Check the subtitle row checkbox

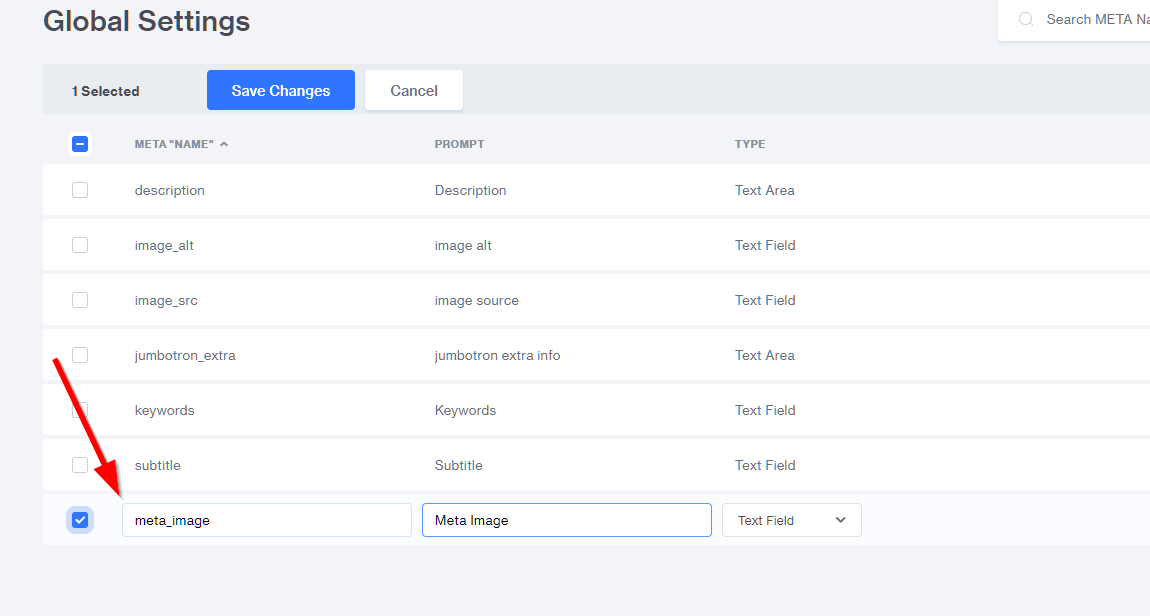coord(80,465)
